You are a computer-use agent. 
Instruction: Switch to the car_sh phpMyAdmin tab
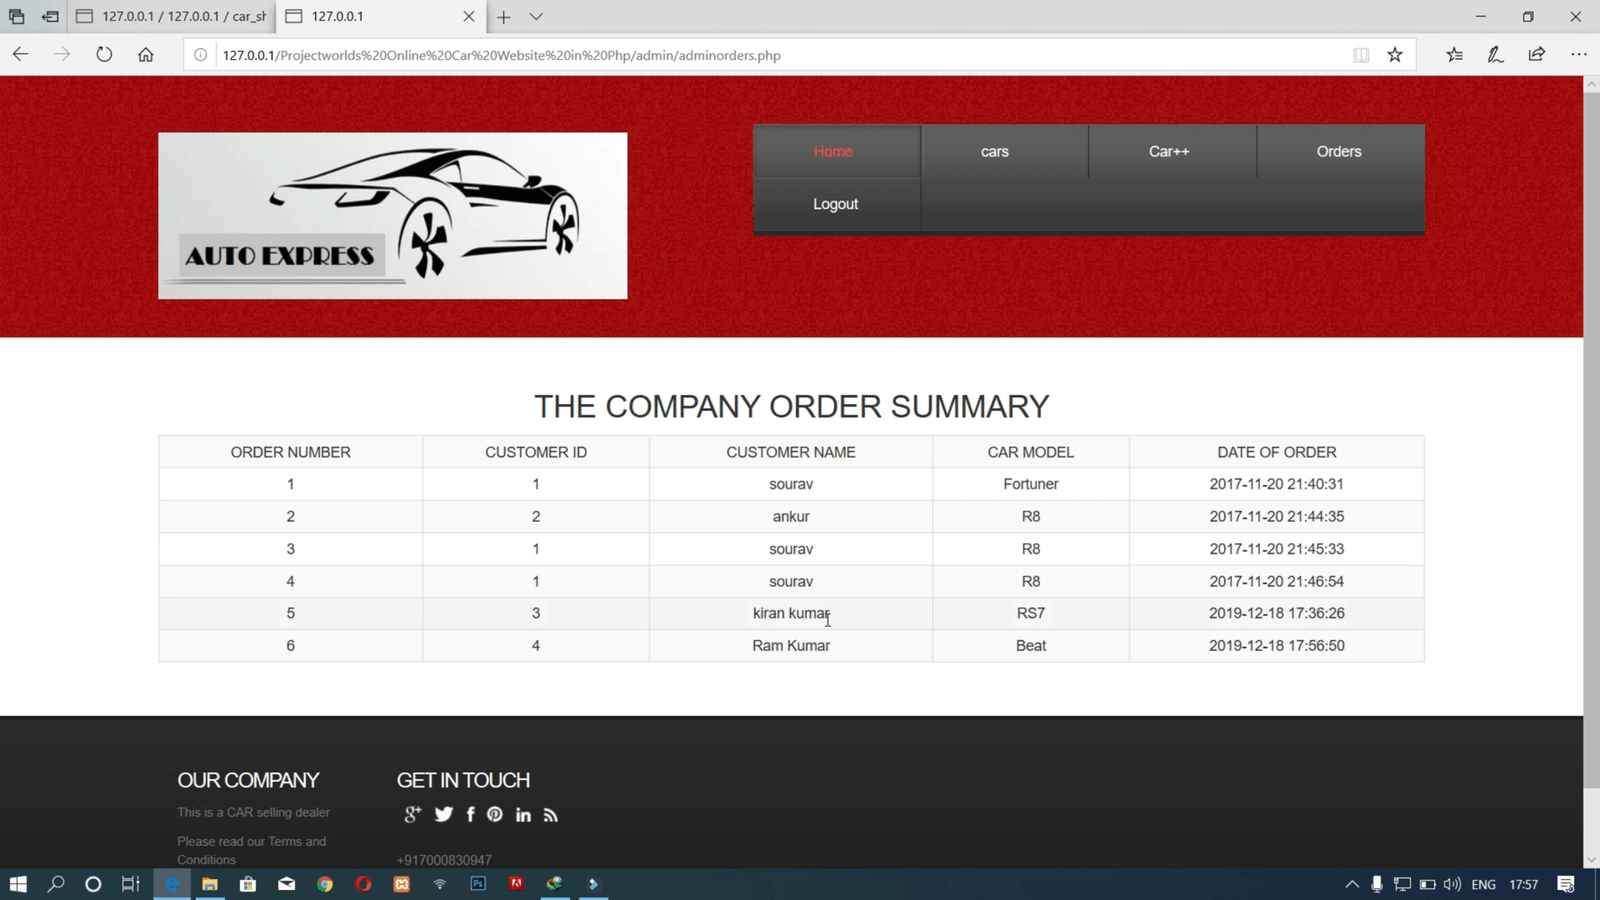click(174, 17)
